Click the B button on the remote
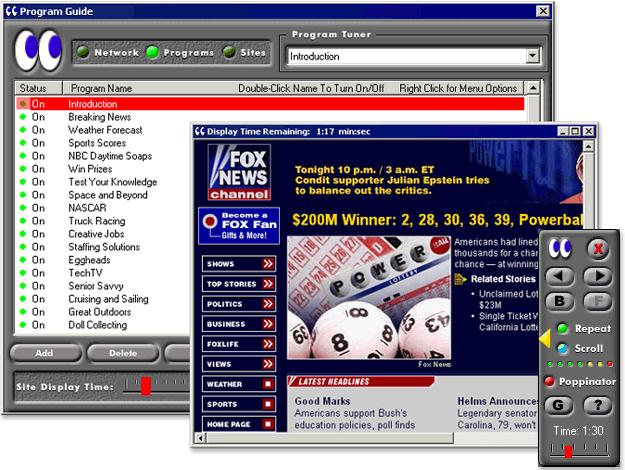 559,301
